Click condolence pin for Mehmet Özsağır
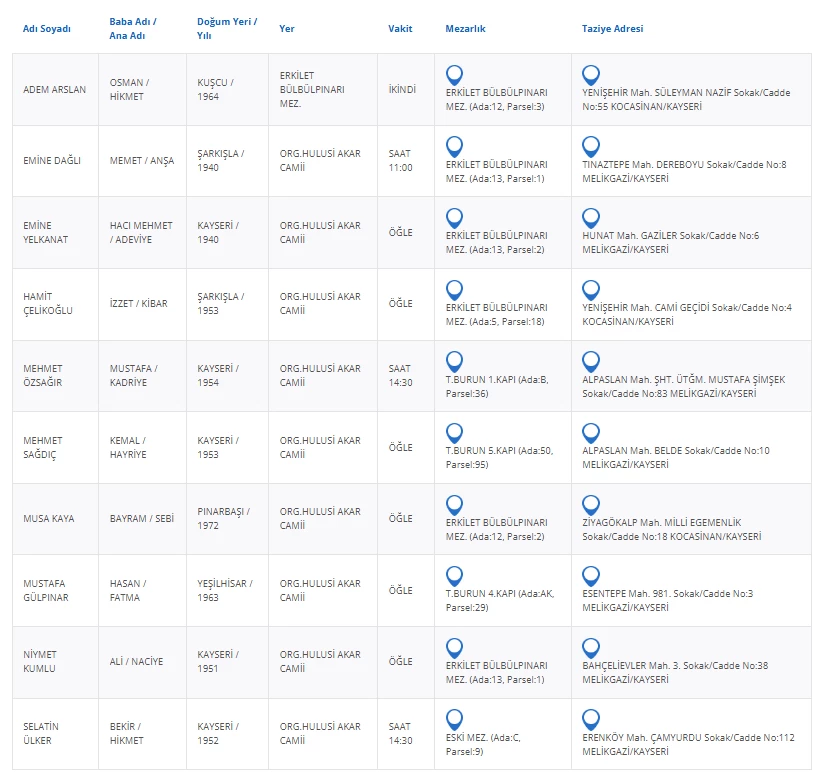This screenshot has width=817, height=777. point(591,362)
